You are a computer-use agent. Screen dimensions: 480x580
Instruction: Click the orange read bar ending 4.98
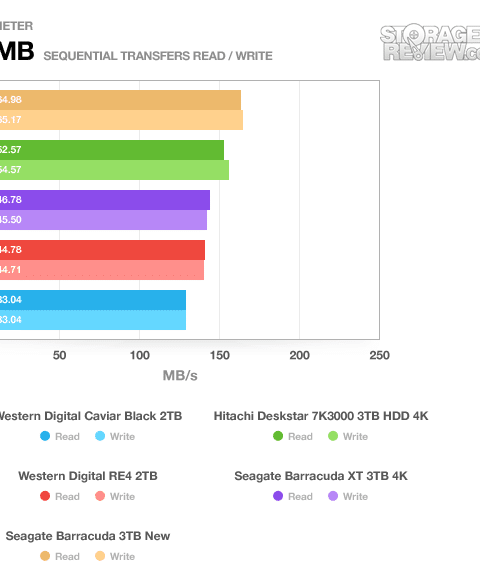pyautogui.click(x=120, y=100)
